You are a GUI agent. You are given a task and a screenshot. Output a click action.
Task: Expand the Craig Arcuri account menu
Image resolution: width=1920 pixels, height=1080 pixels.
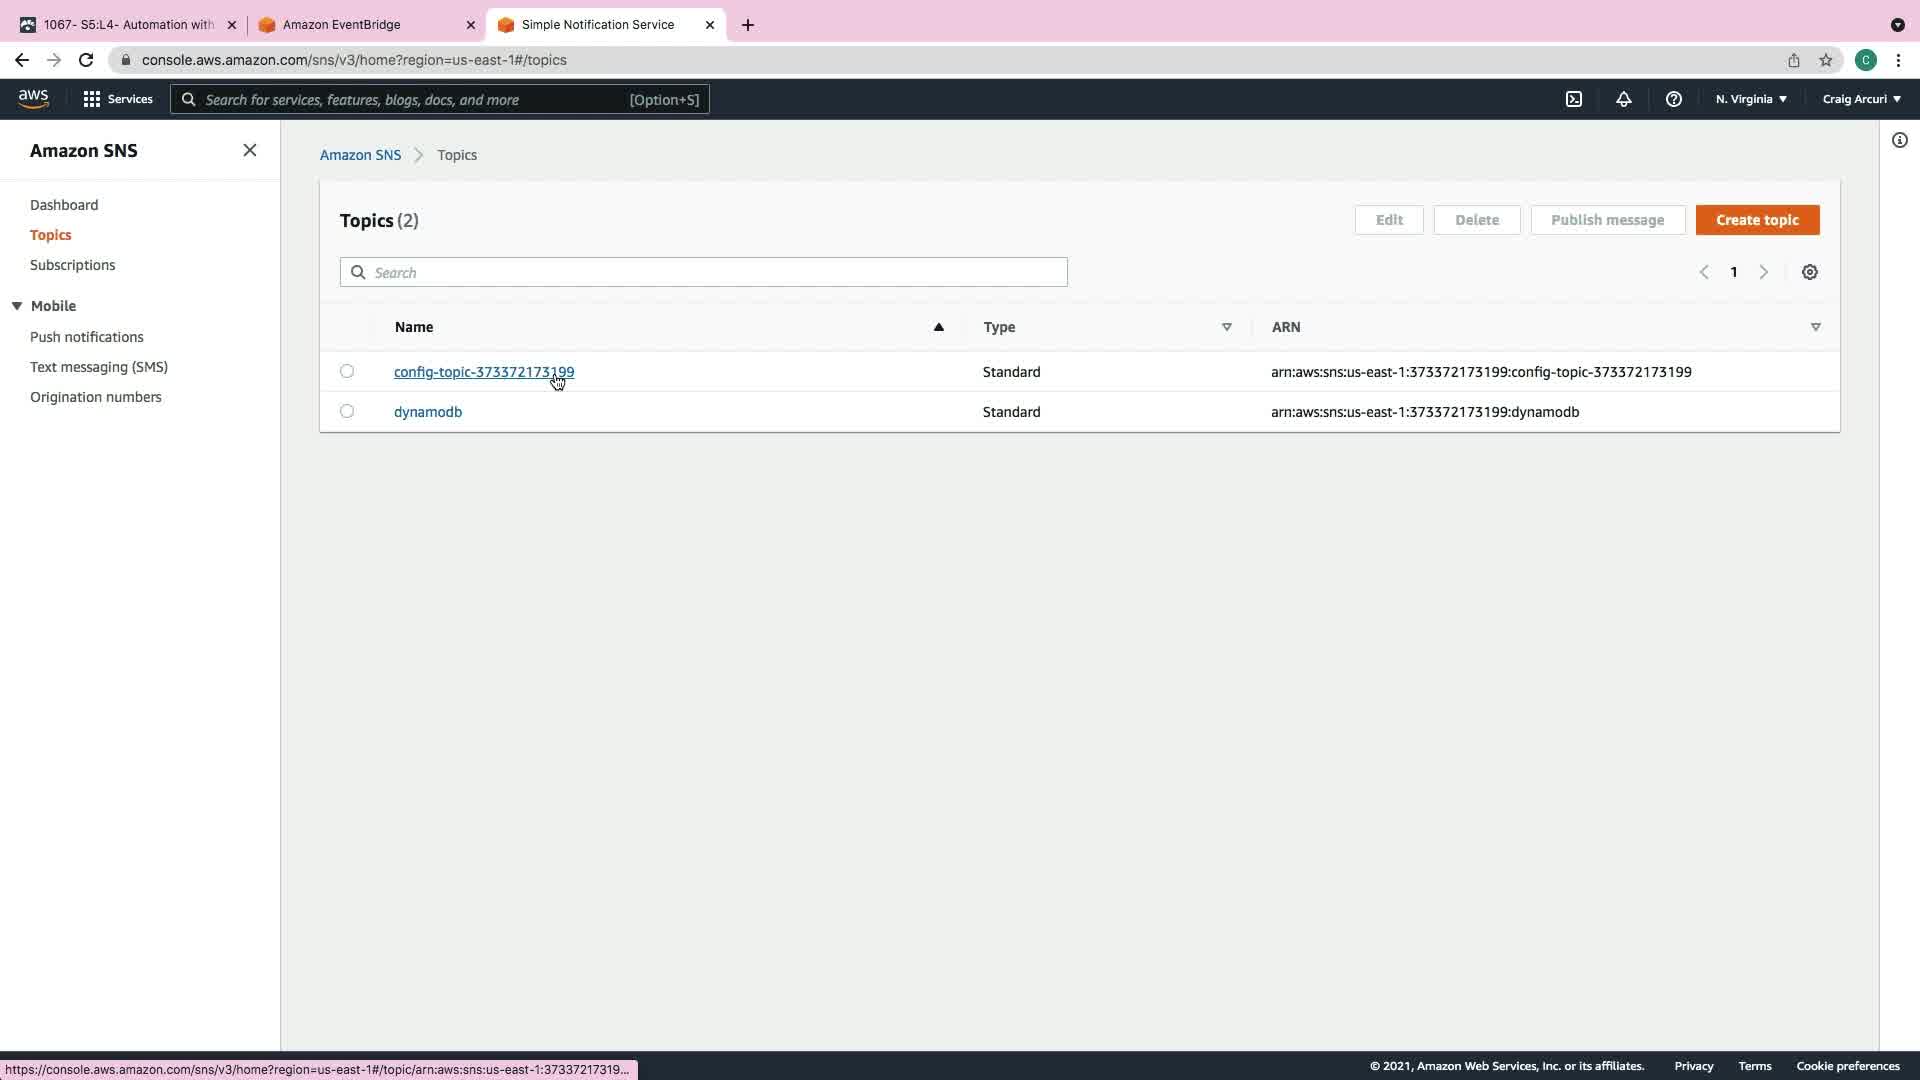click(1861, 99)
